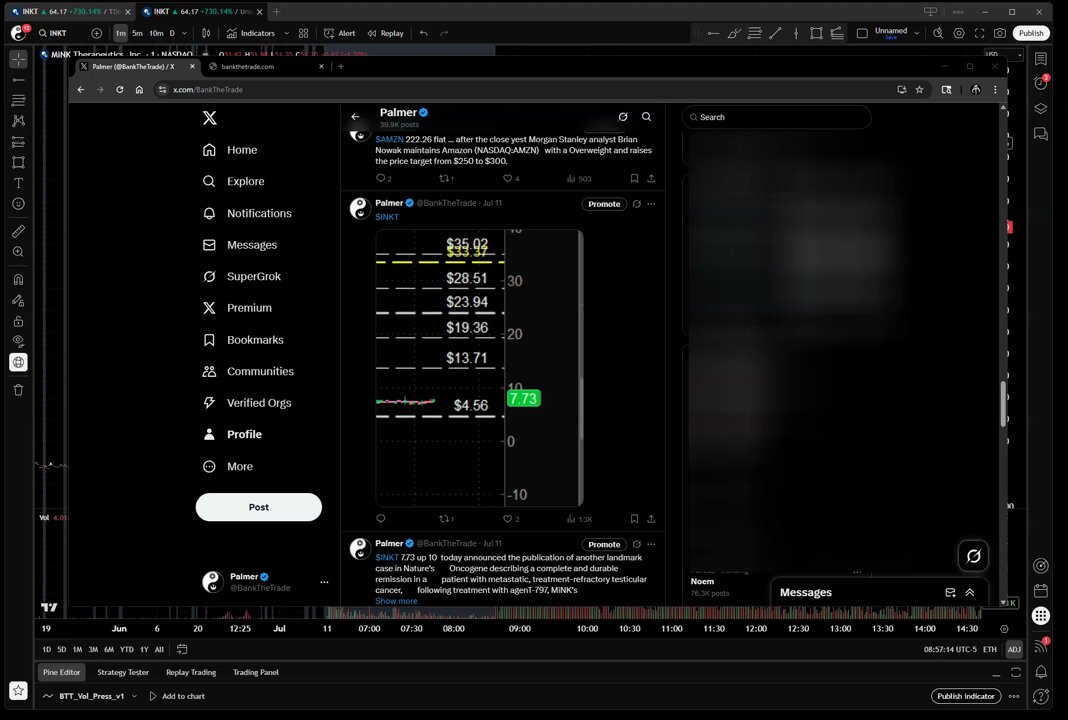Viewport: 1068px width, 720px height.
Task: Toggle hide all drawings eye icon
Action: pos(18,341)
